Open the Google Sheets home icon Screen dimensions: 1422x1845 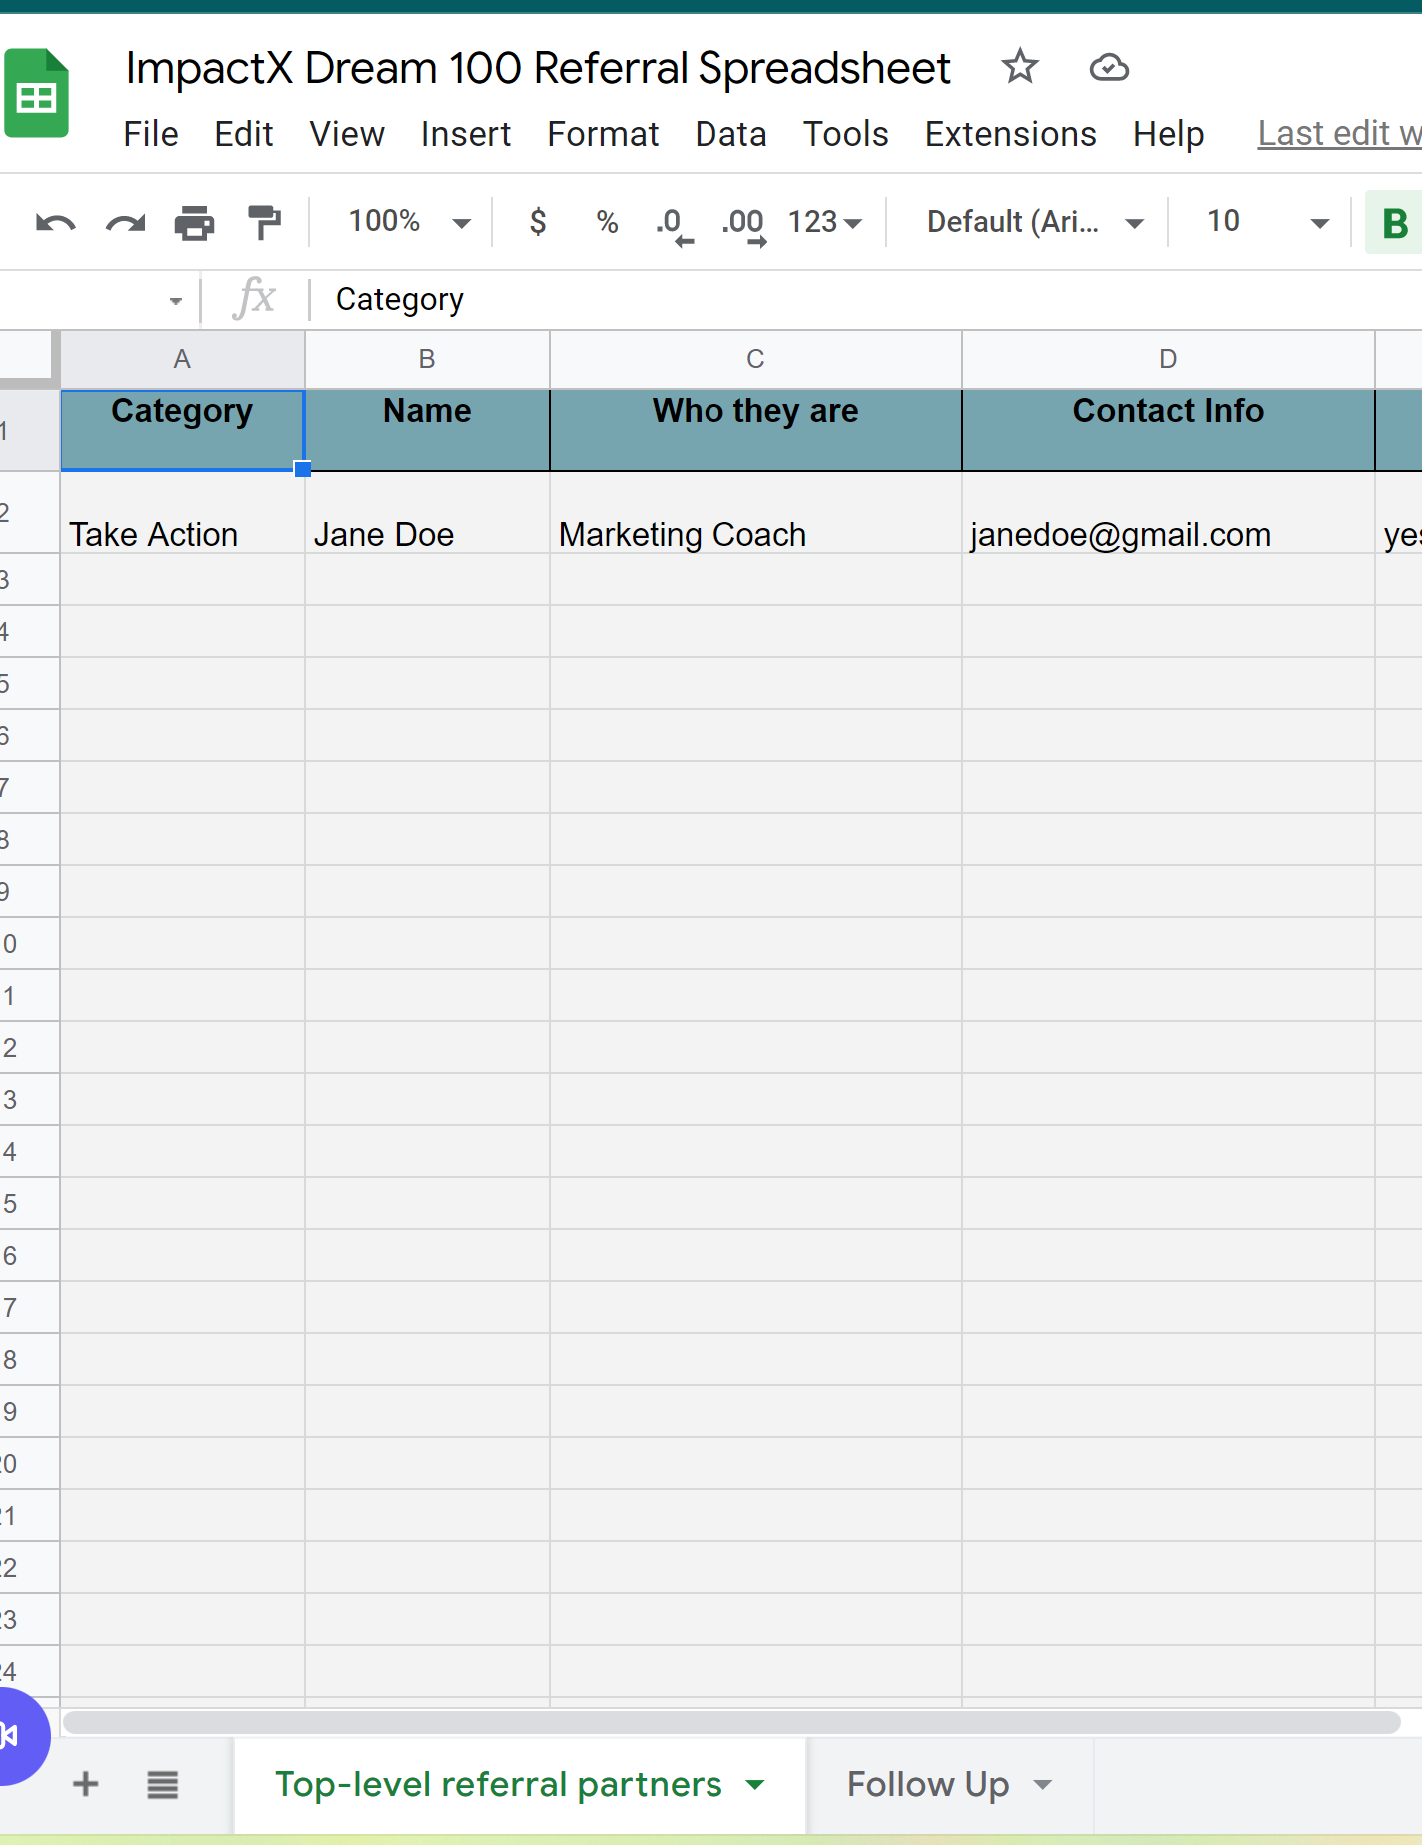[x=36, y=93]
